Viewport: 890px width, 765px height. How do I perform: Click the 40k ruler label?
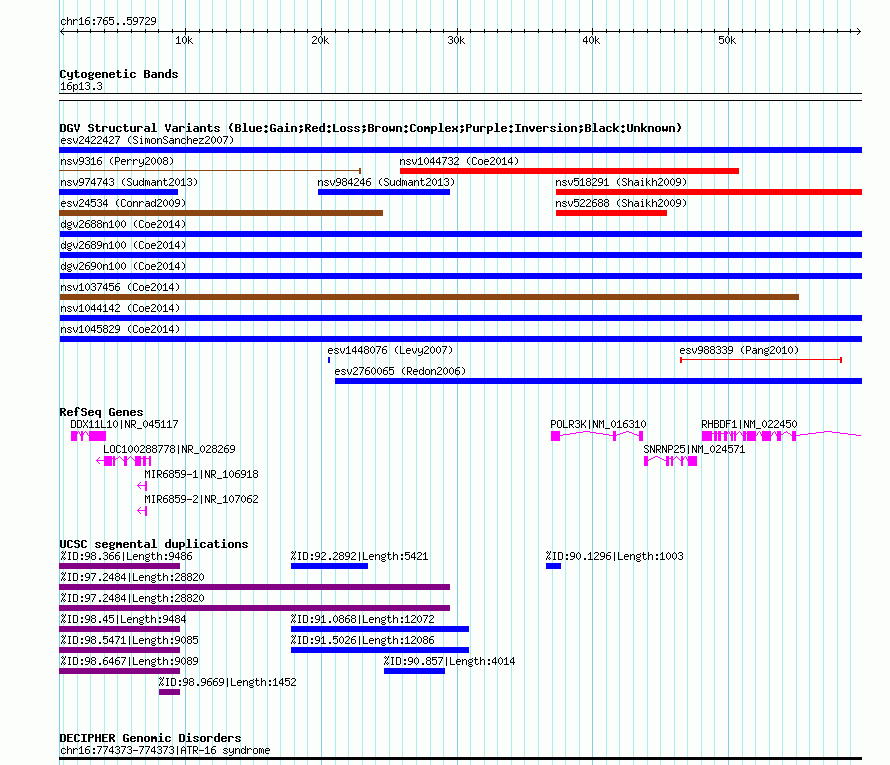click(x=591, y=40)
